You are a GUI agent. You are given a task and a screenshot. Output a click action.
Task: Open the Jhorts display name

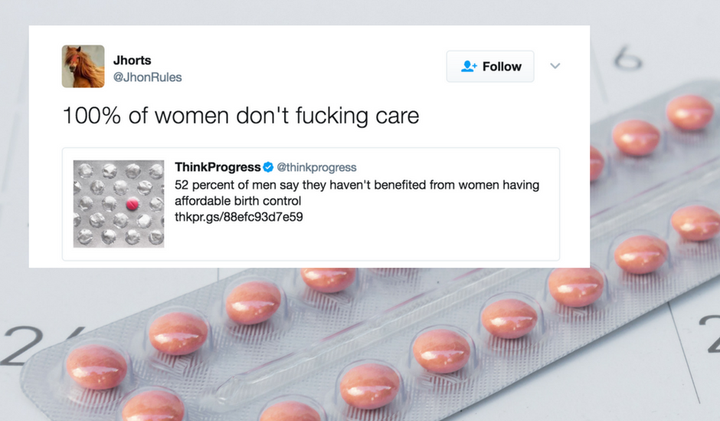132,60
